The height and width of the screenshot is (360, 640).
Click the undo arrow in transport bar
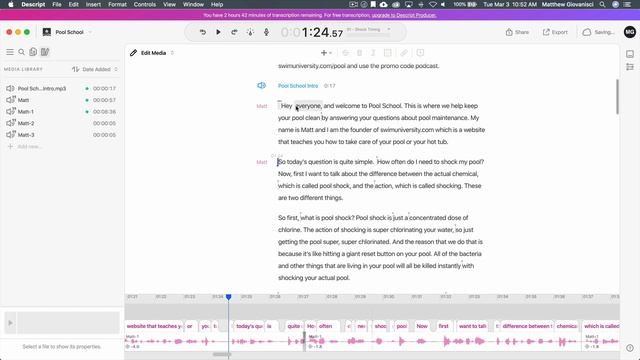pos(203,32)
